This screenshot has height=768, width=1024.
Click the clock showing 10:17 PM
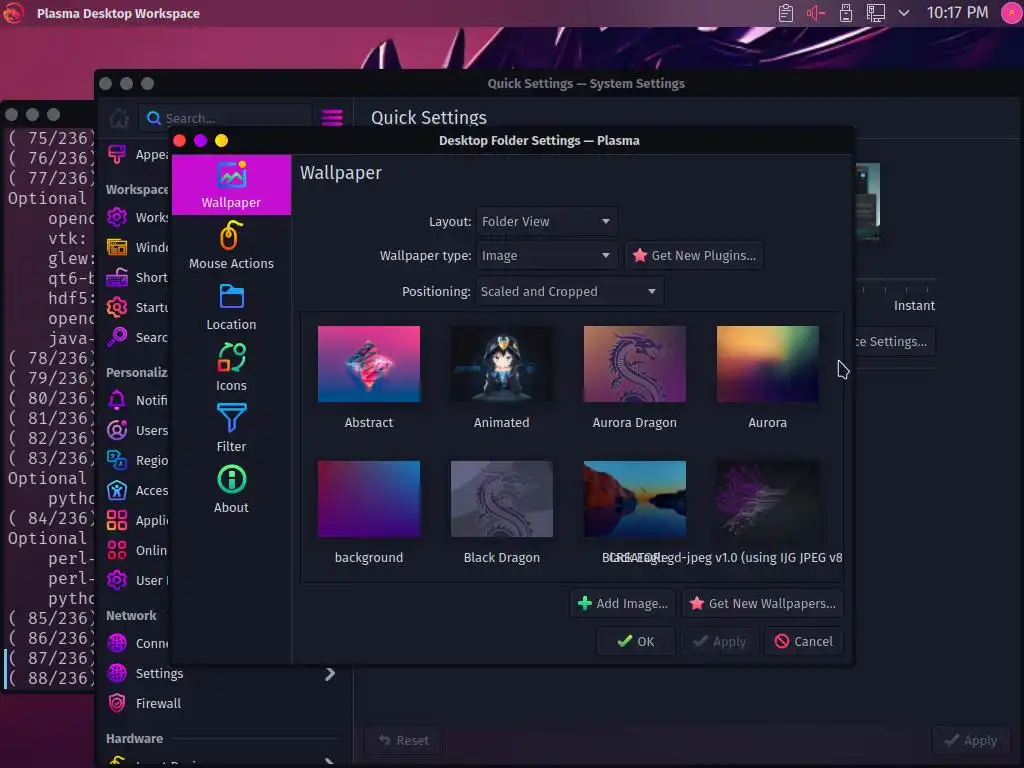[957, 12]
